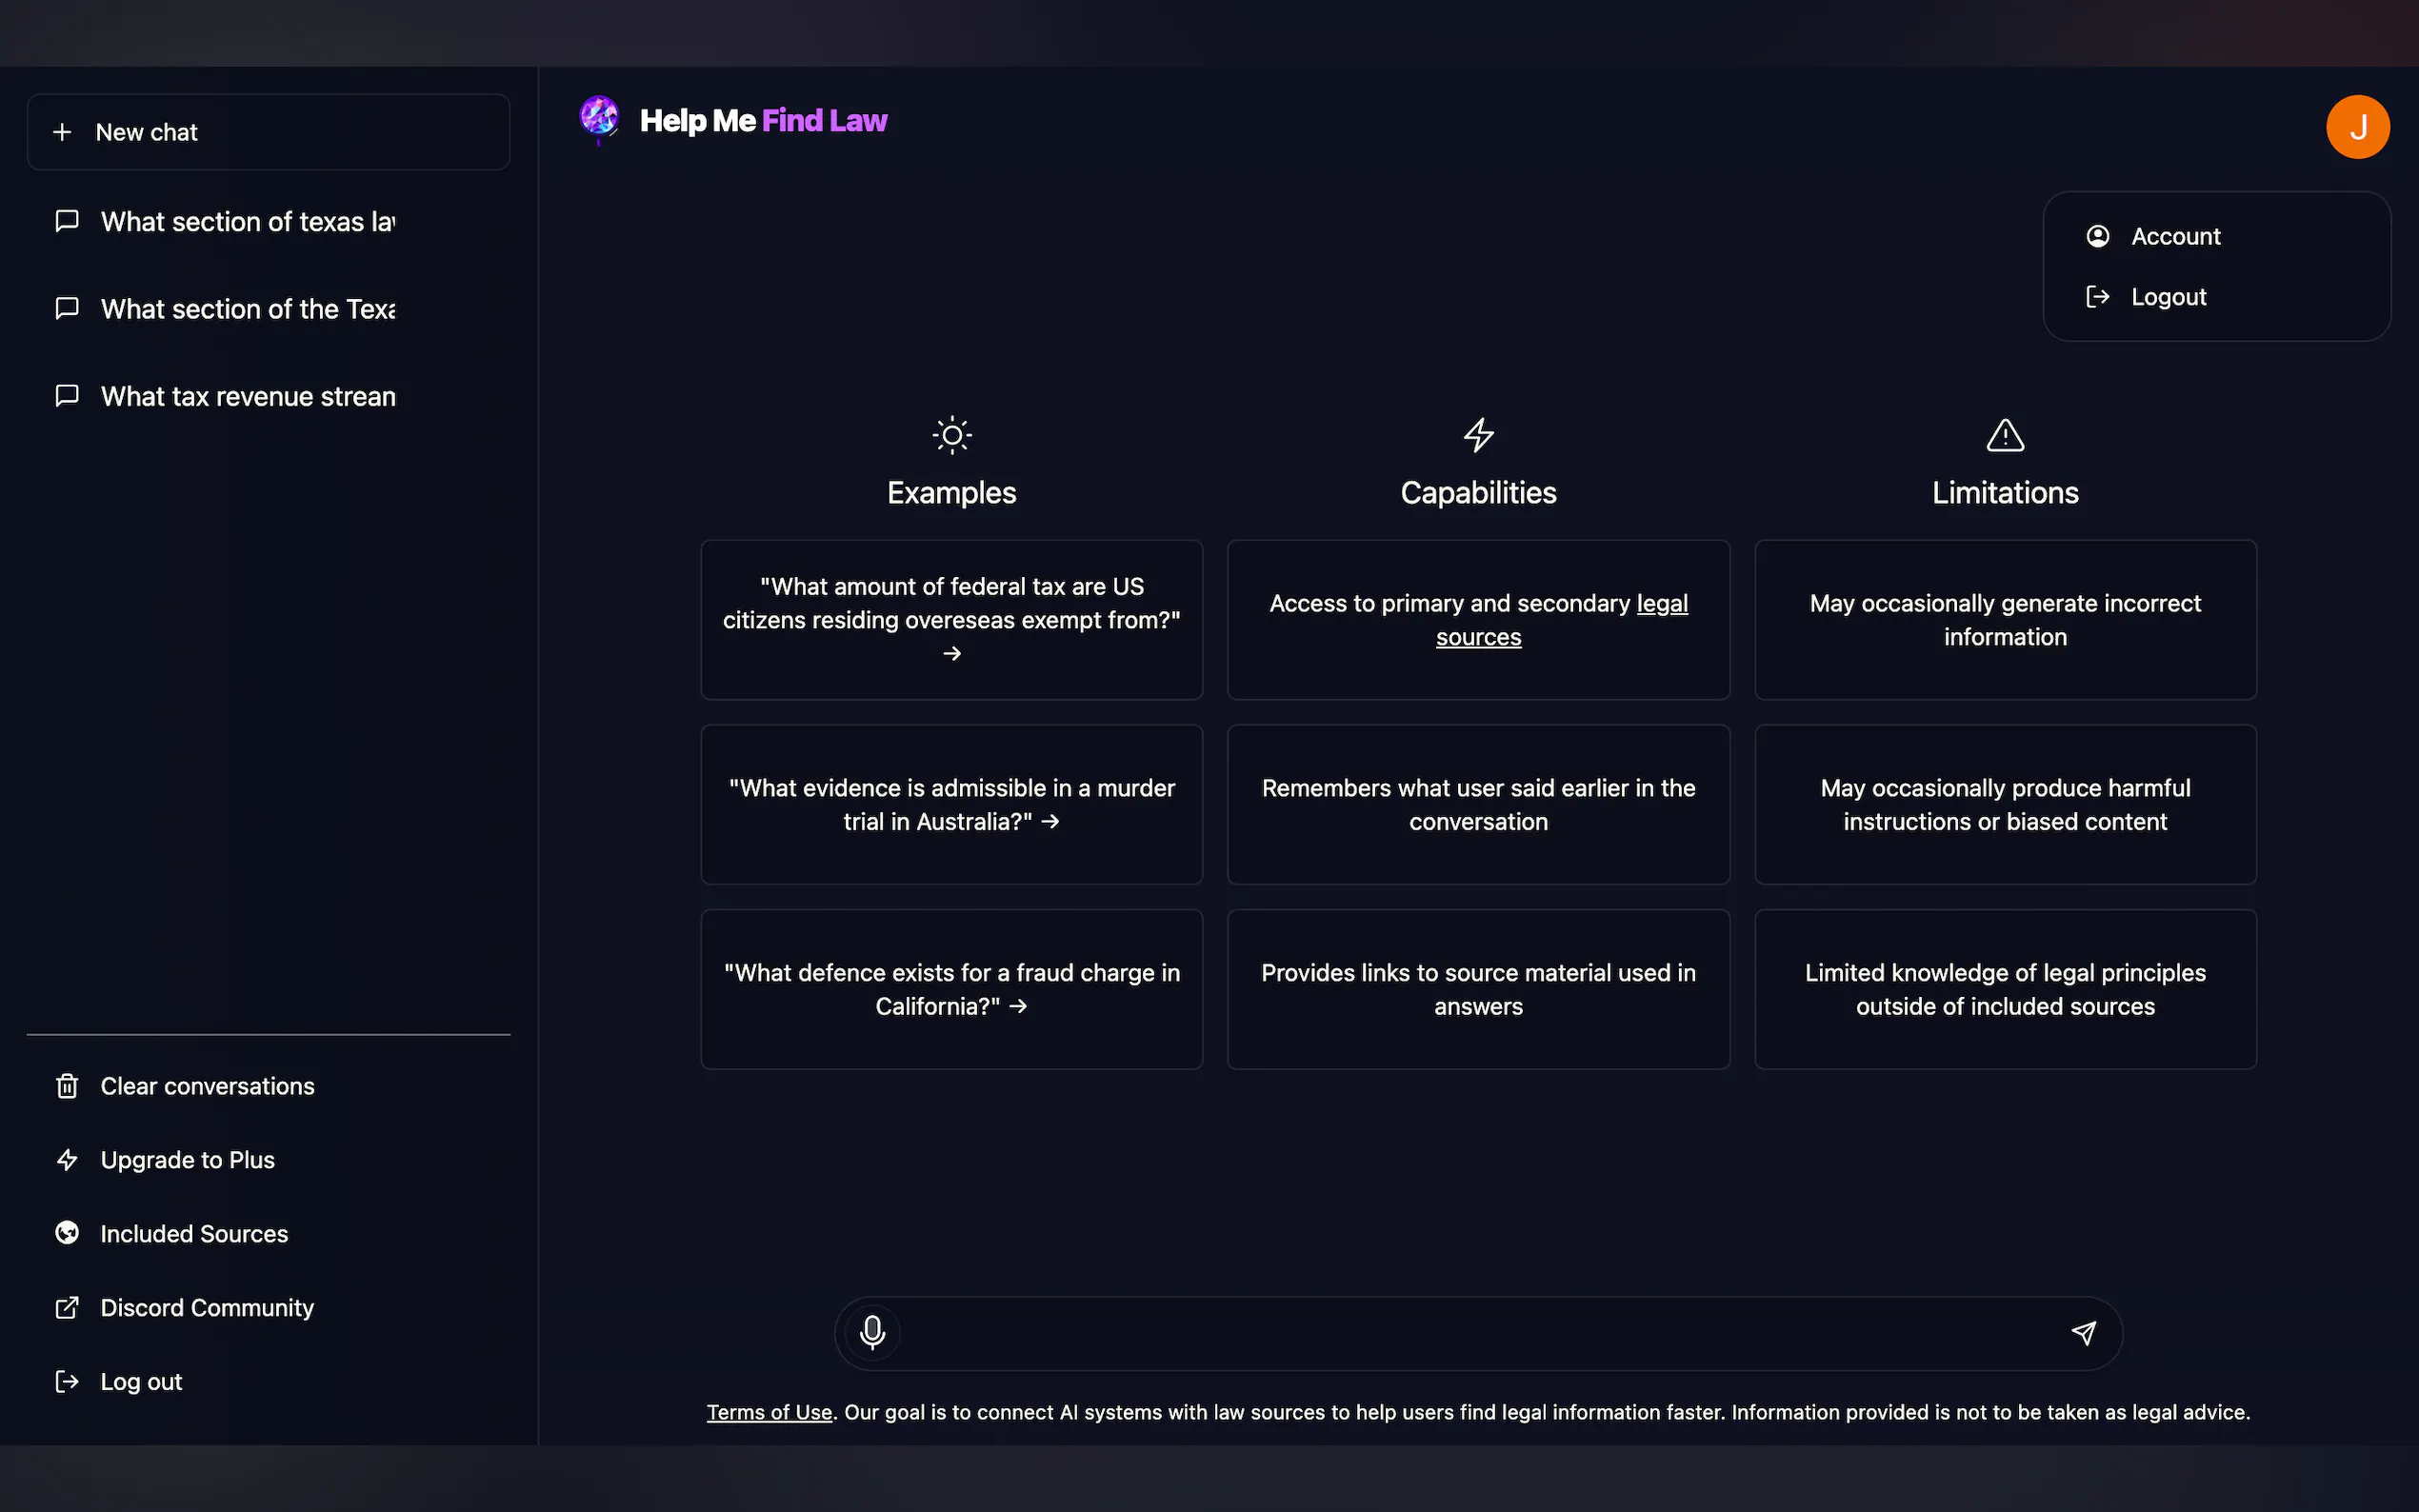Open the 'What section of texas la' chat
The image size is (2419, 1512).
click(x=248, y=222)
